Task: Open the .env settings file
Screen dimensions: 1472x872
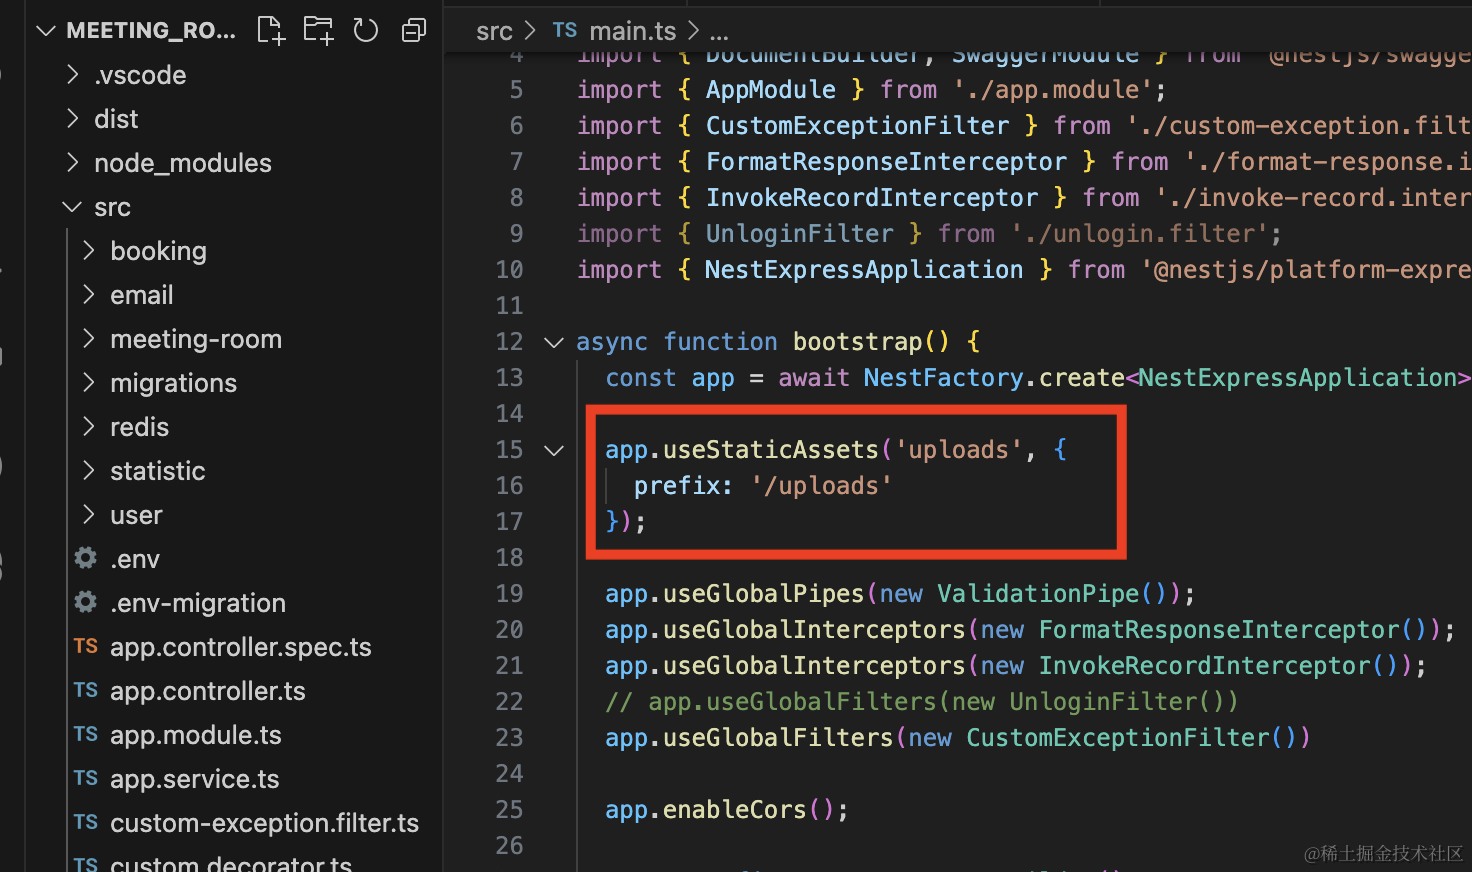Action: coord(134,559)
